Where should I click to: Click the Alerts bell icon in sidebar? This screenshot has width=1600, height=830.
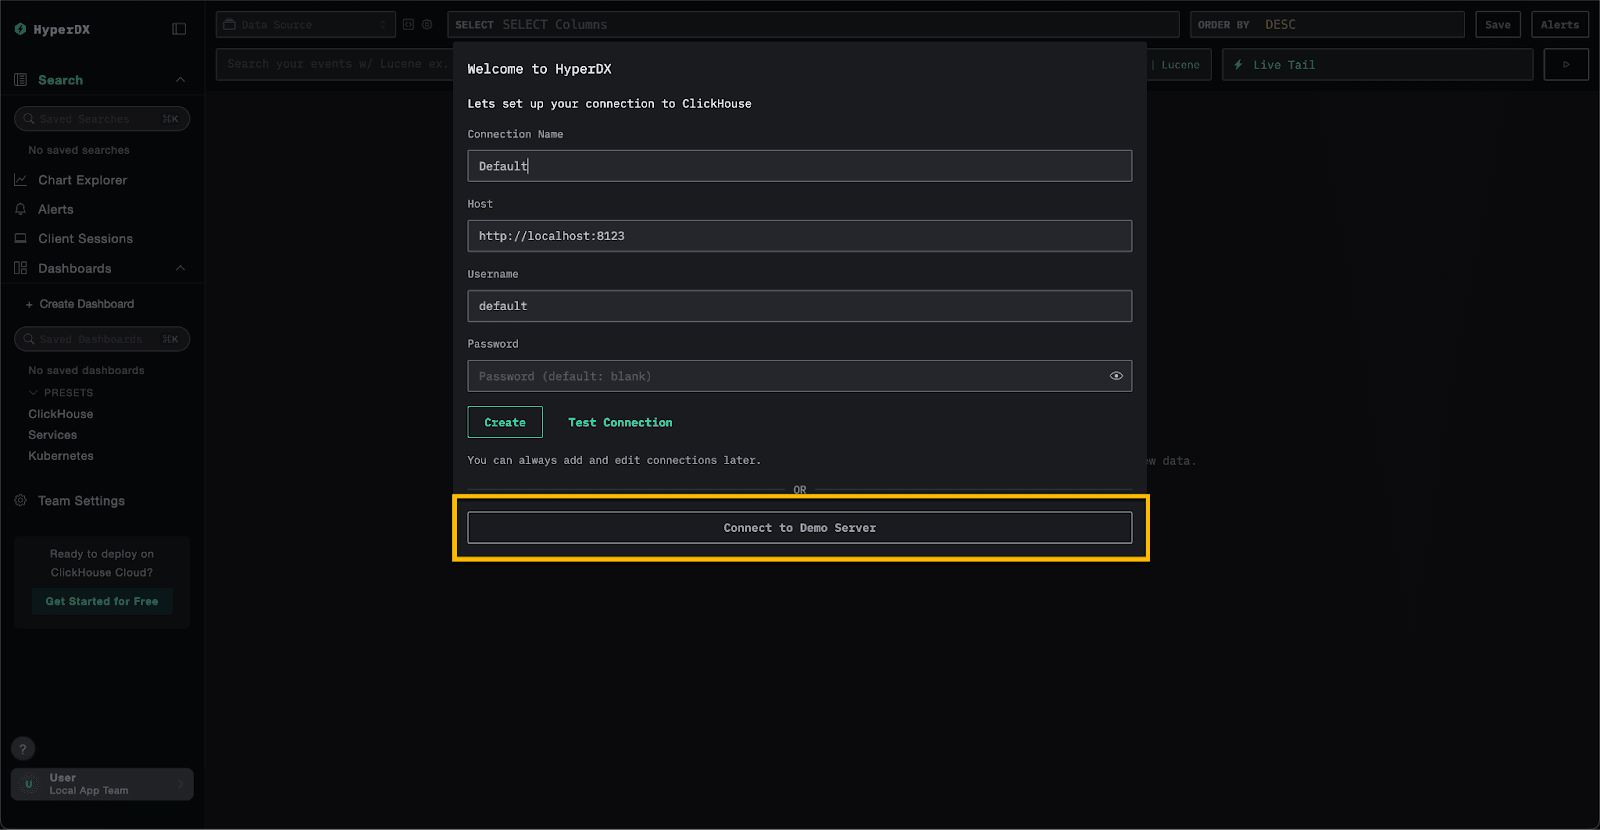(x=20, y=210)
